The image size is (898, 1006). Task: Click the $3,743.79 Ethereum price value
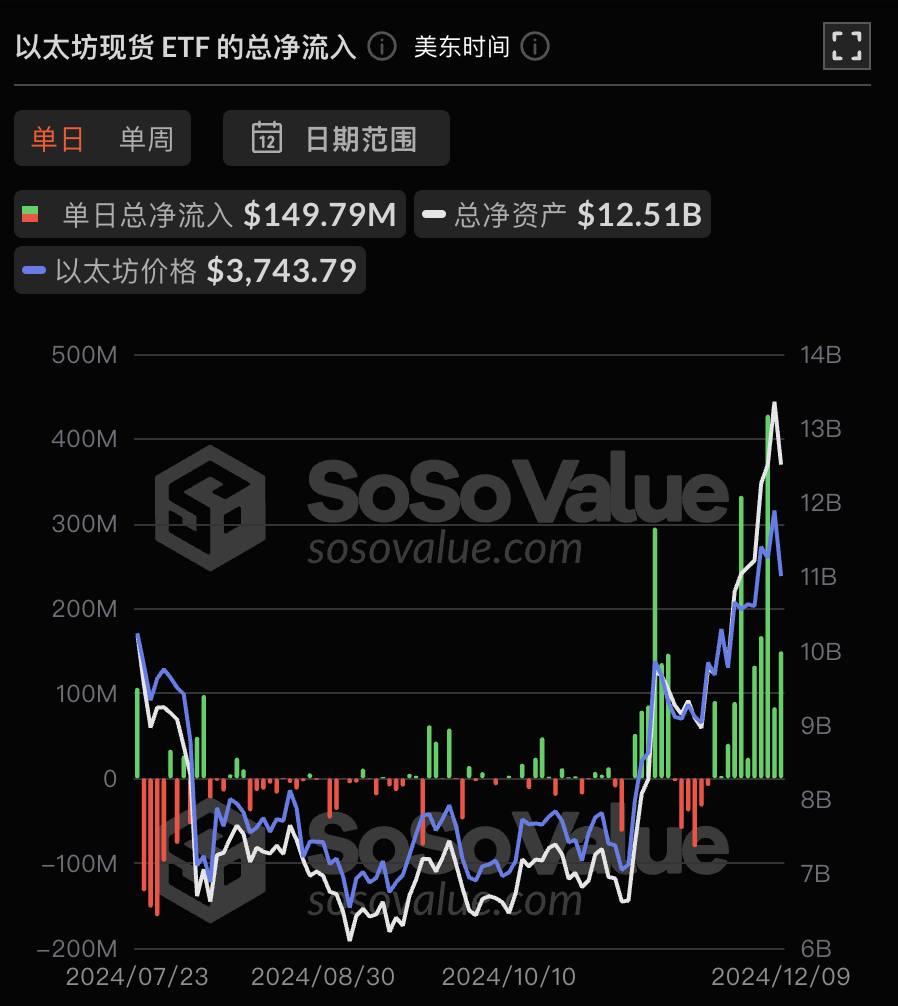coord(282,271)
